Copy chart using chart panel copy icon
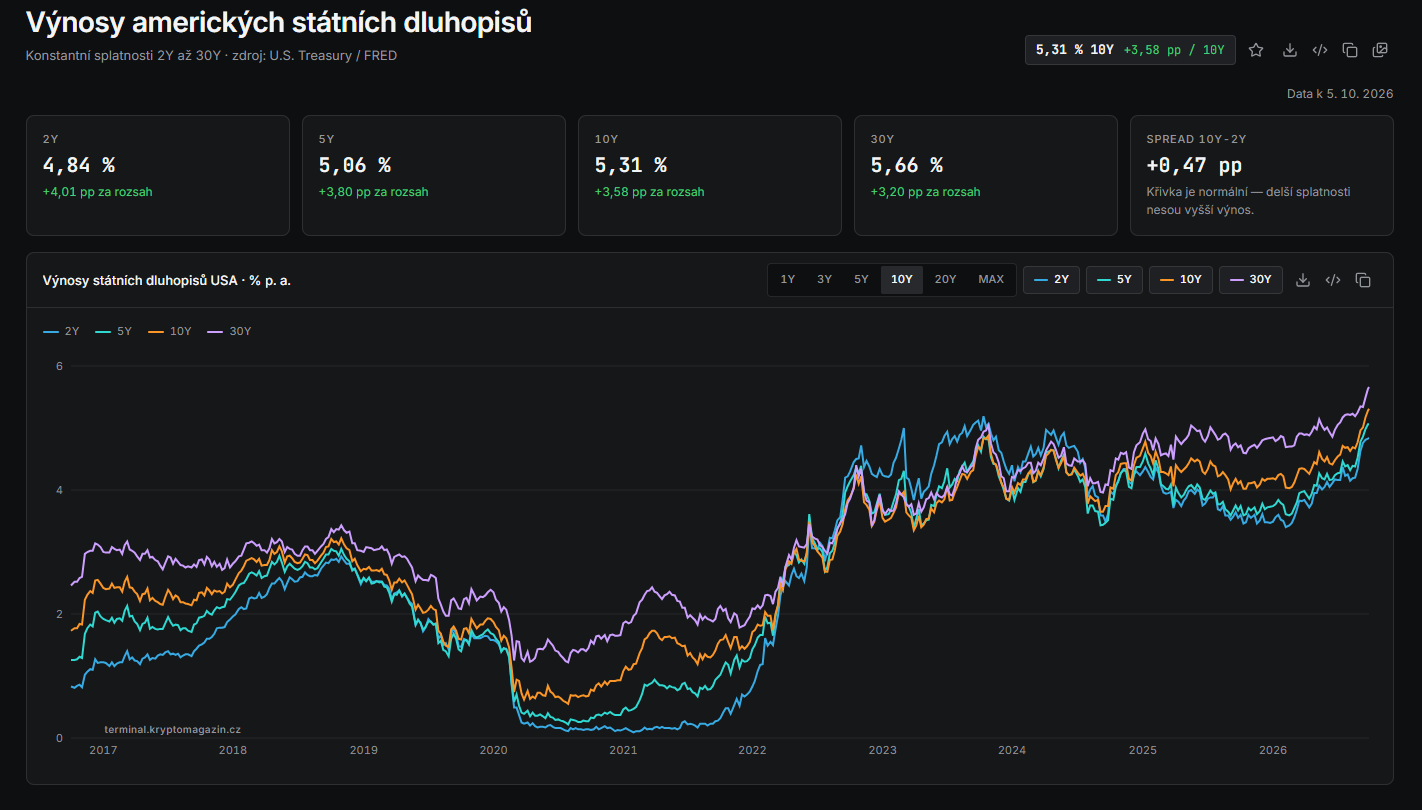 1363,280
